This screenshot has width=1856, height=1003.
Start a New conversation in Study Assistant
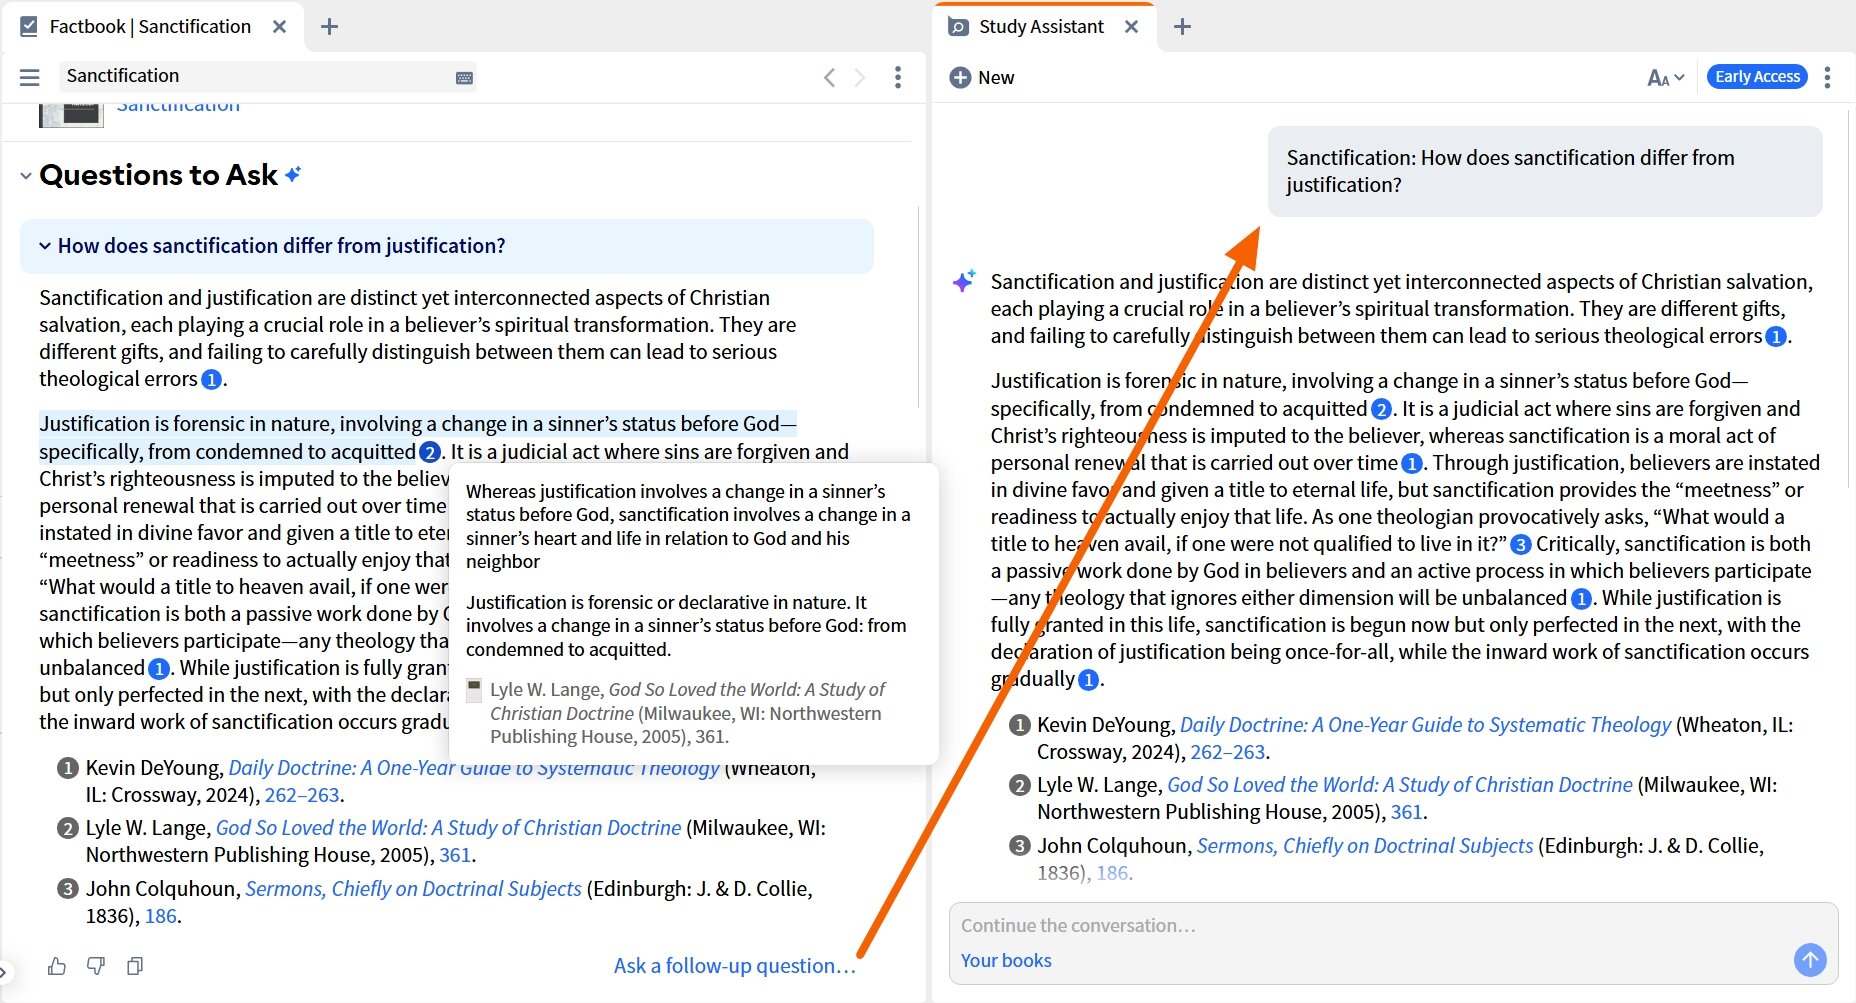click(x=981, y=77)
